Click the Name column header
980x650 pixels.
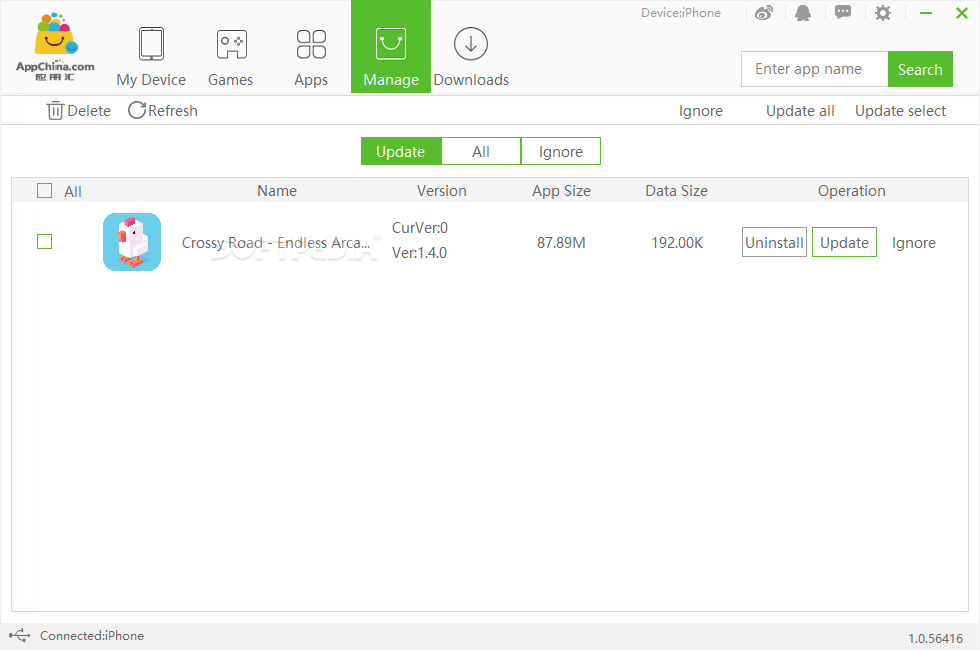277,191
